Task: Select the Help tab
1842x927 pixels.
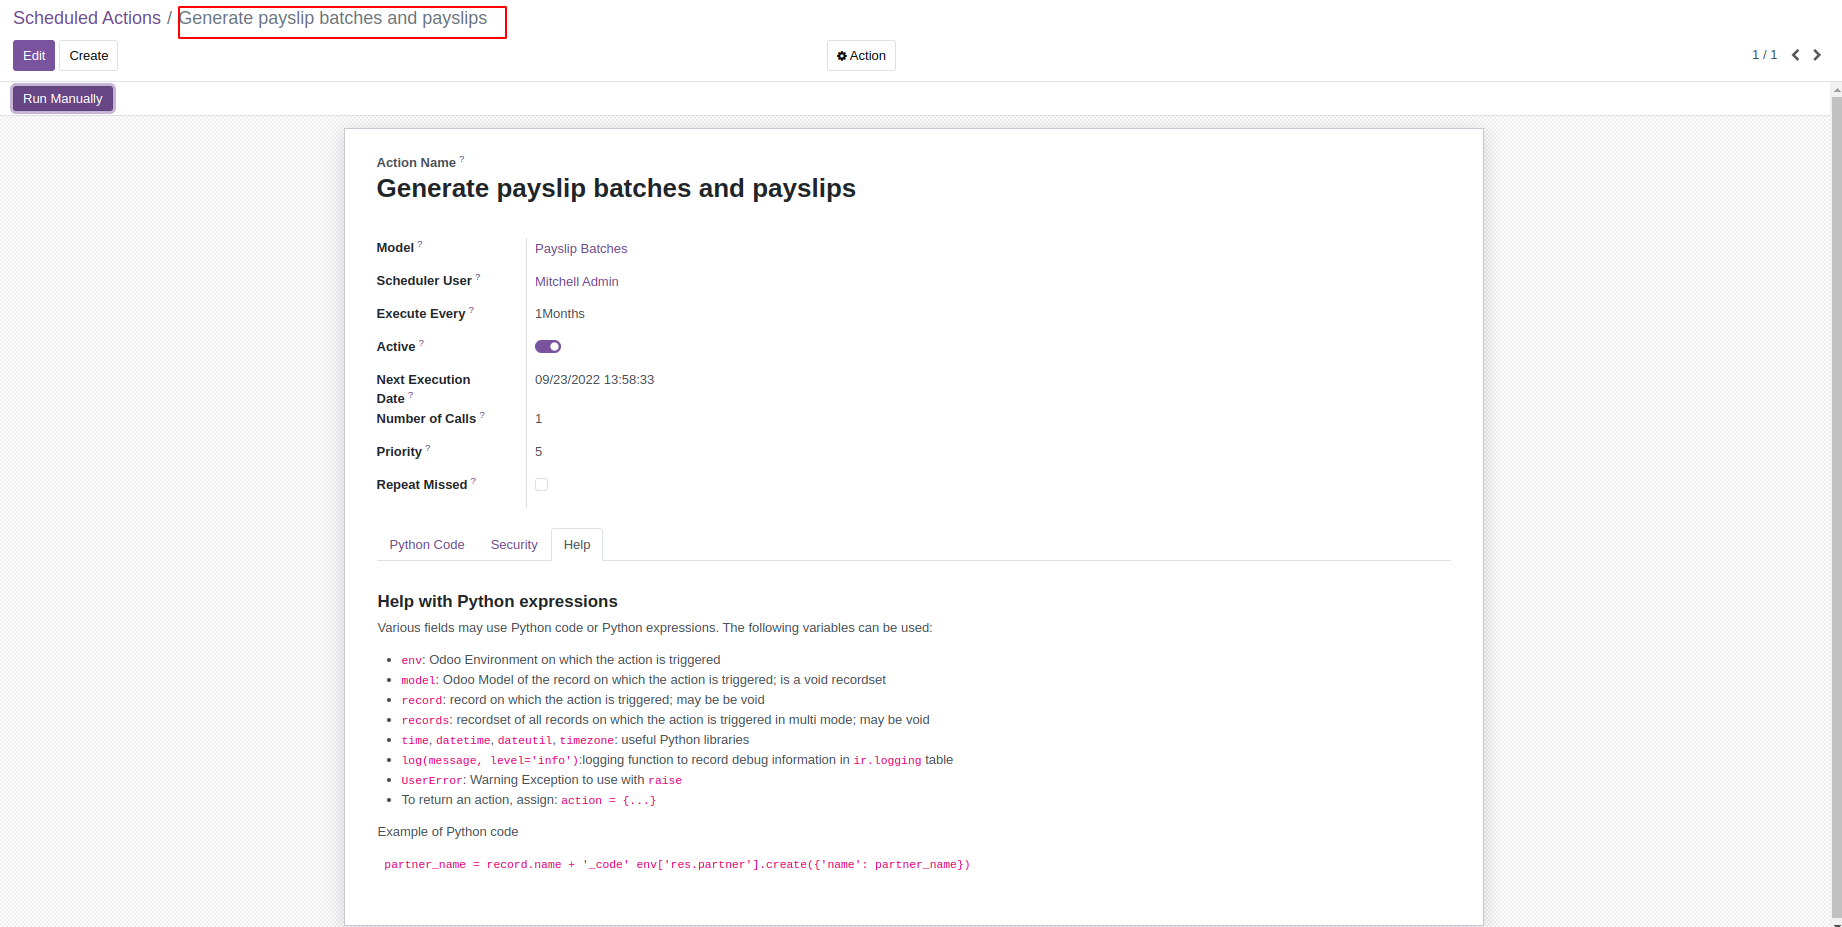Action: click(577, 545)
